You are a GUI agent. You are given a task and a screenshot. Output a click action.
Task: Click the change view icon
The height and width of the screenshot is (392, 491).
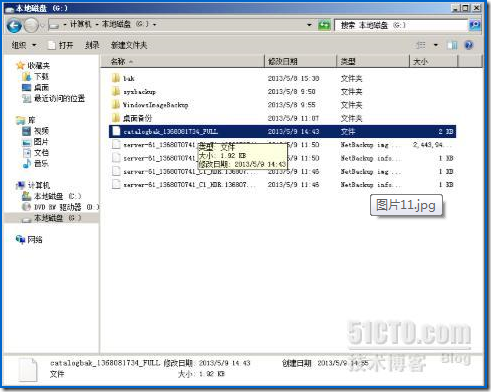tap(421, 45)
